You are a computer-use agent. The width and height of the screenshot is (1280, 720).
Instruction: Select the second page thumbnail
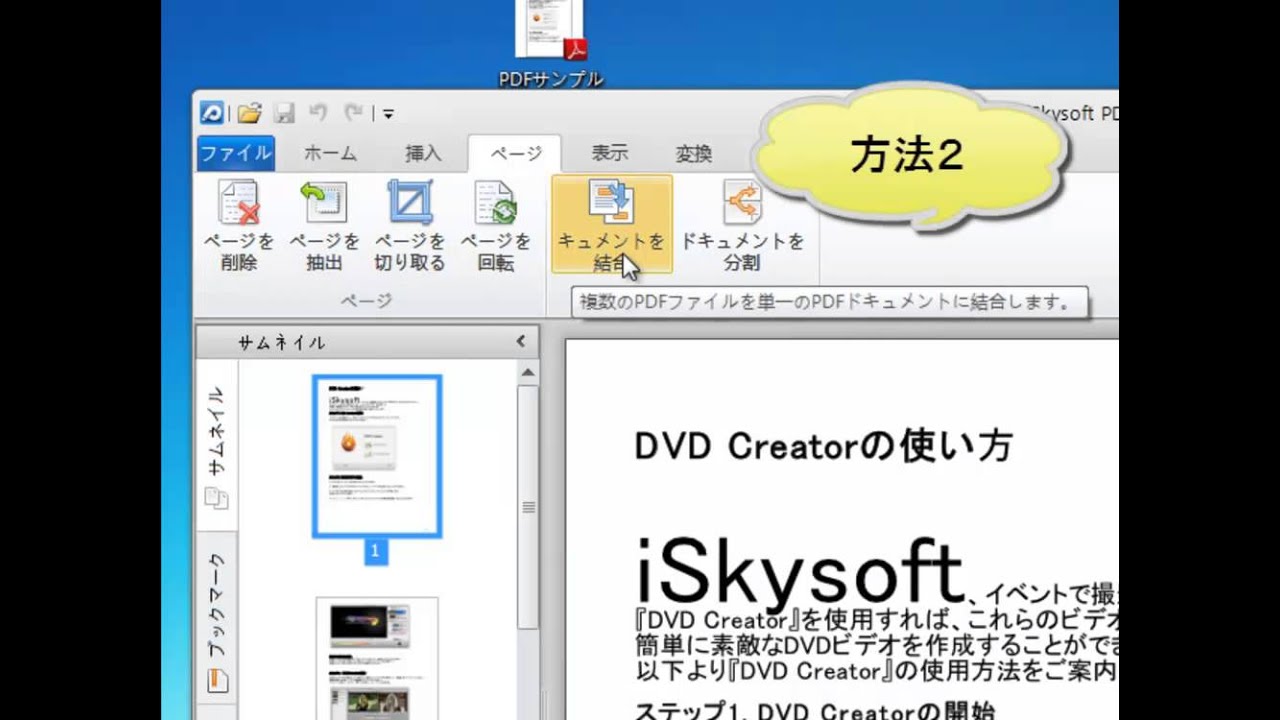coord(377,657)
